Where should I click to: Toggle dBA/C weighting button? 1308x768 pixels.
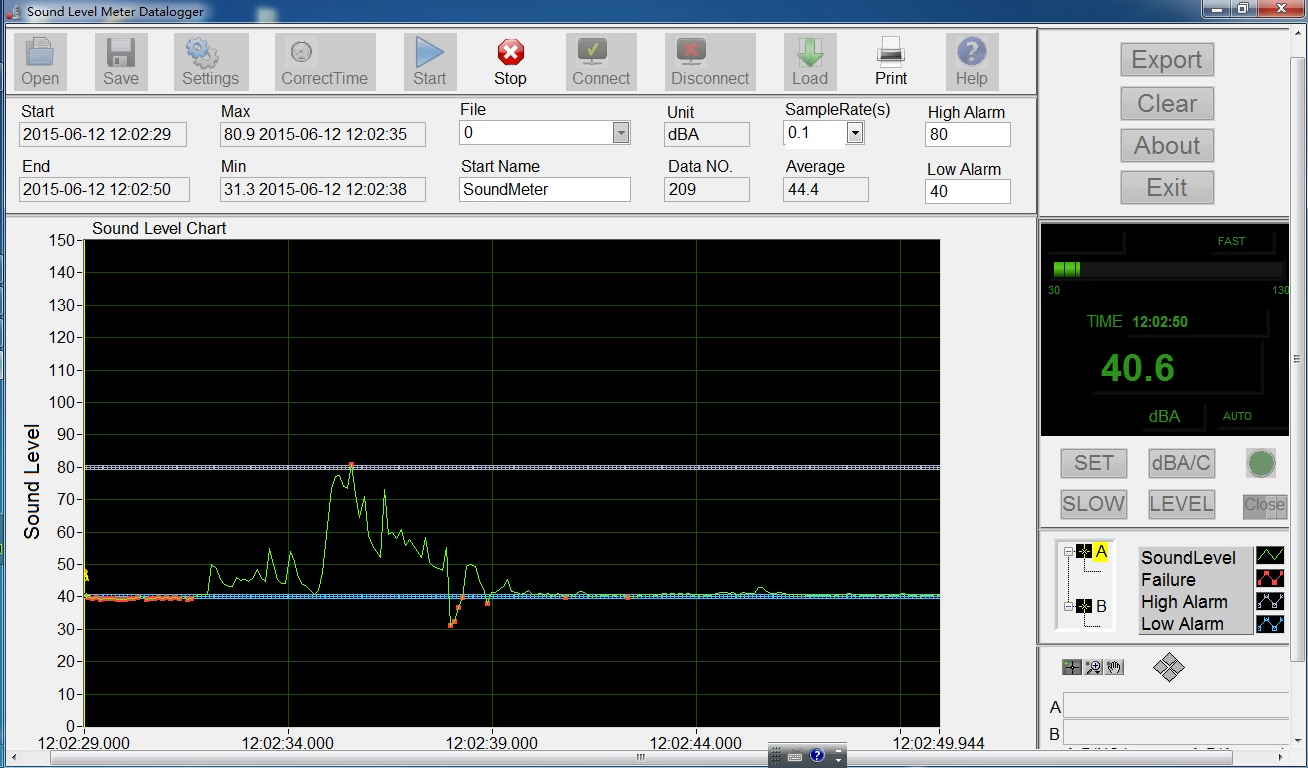(1181, 463)
